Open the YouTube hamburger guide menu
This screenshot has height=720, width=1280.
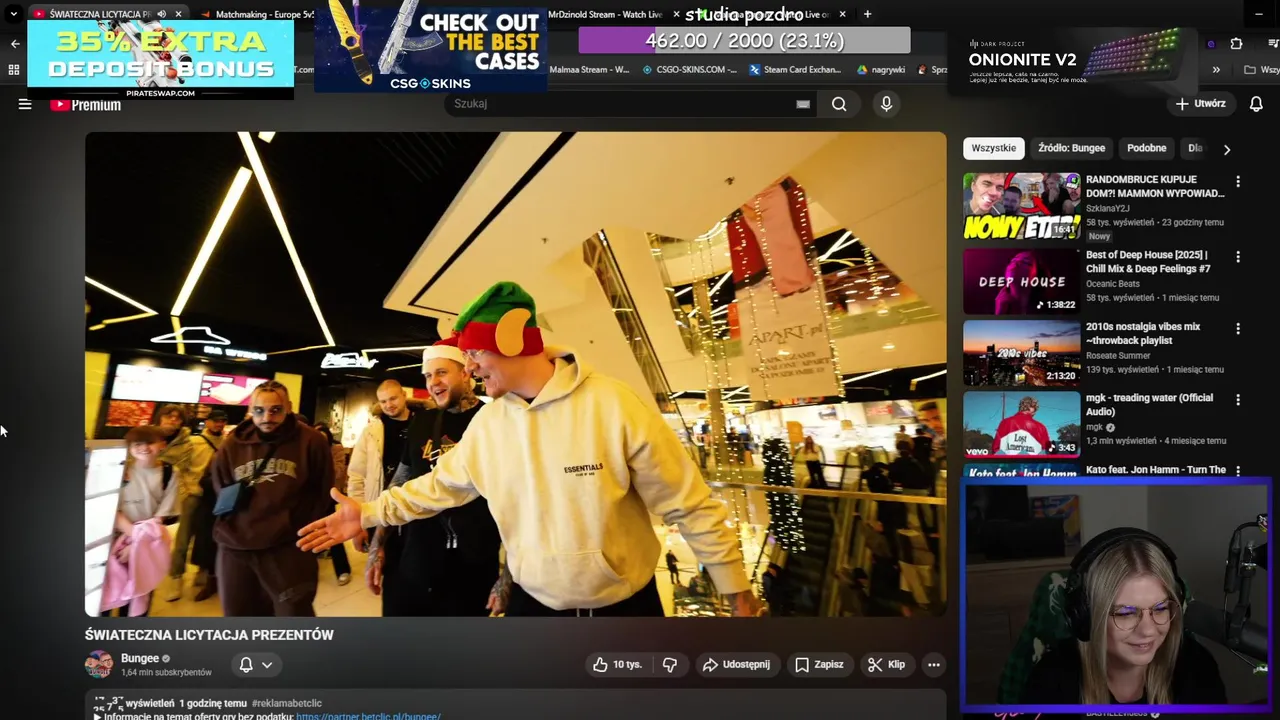pyautogui.click(x=25, y=104)
